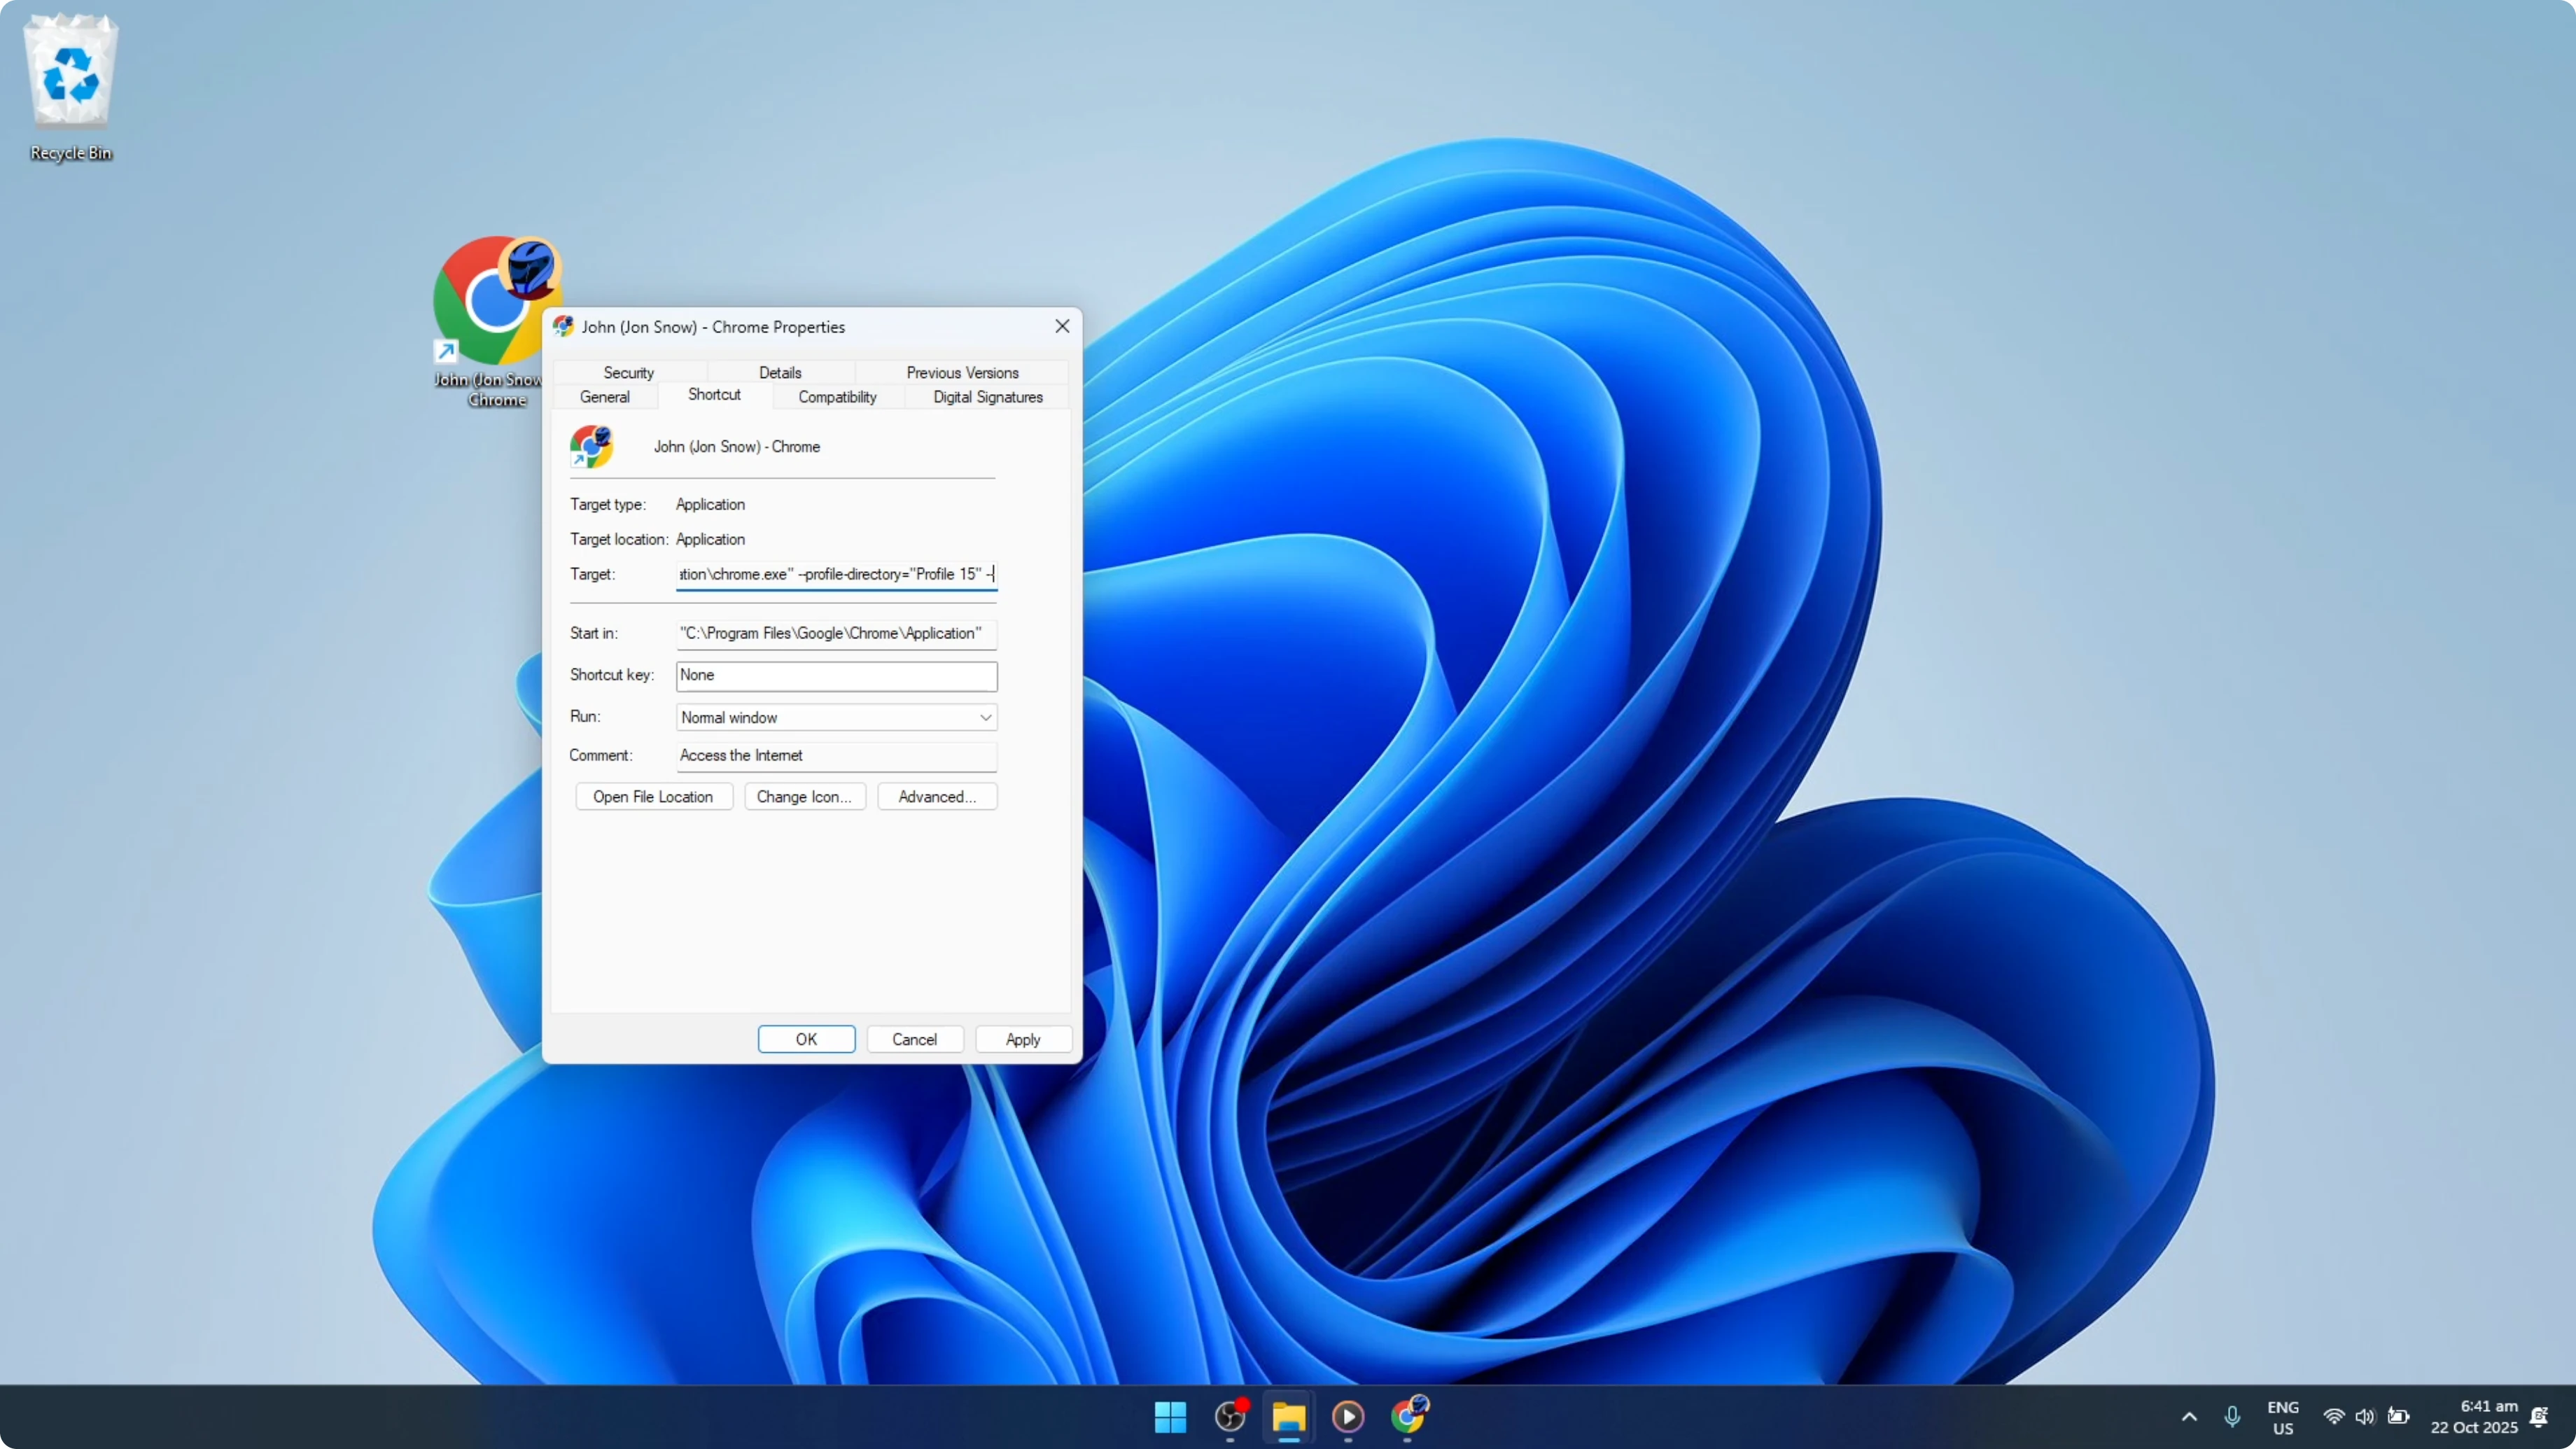Click the Properties dialog title icon
This screenshot has width=2576, height=1449.
[563, 326]
